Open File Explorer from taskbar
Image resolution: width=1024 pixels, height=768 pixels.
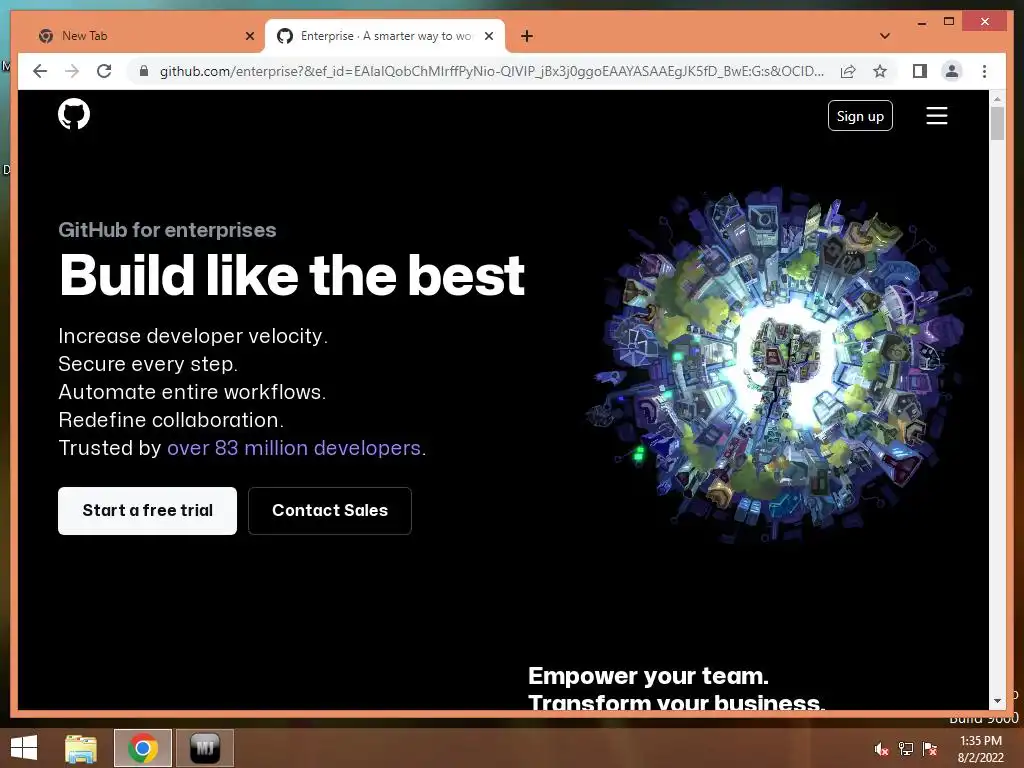pos(81,748)
